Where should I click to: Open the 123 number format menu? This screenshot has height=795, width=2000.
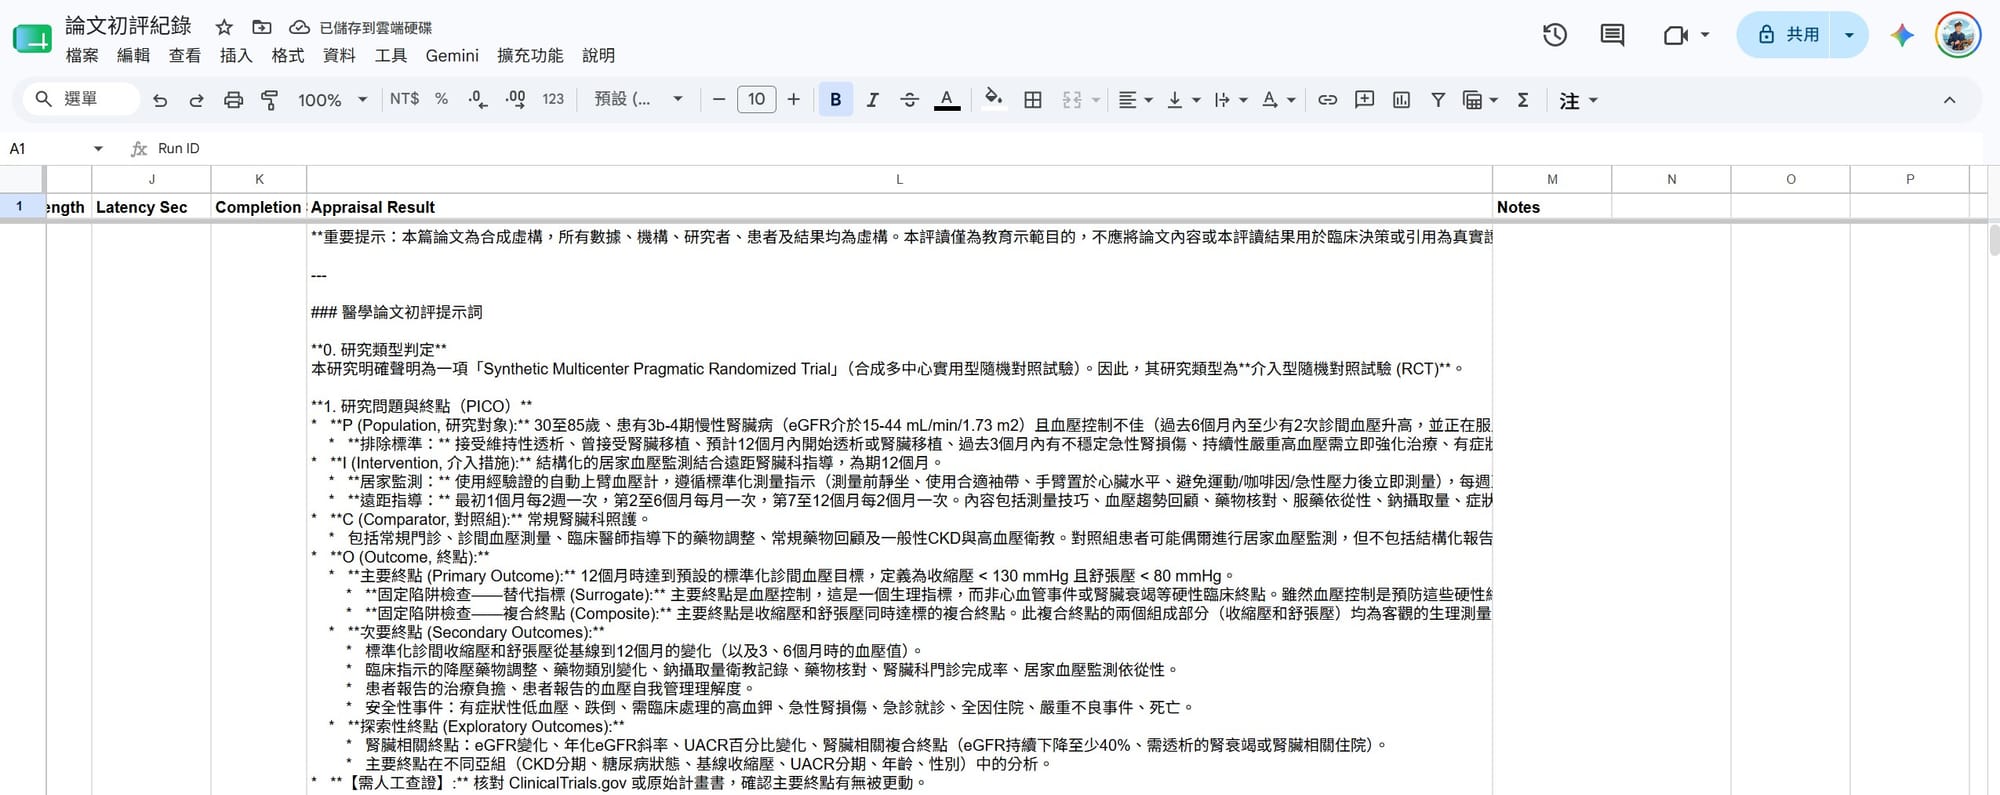[x=553, y=99]
